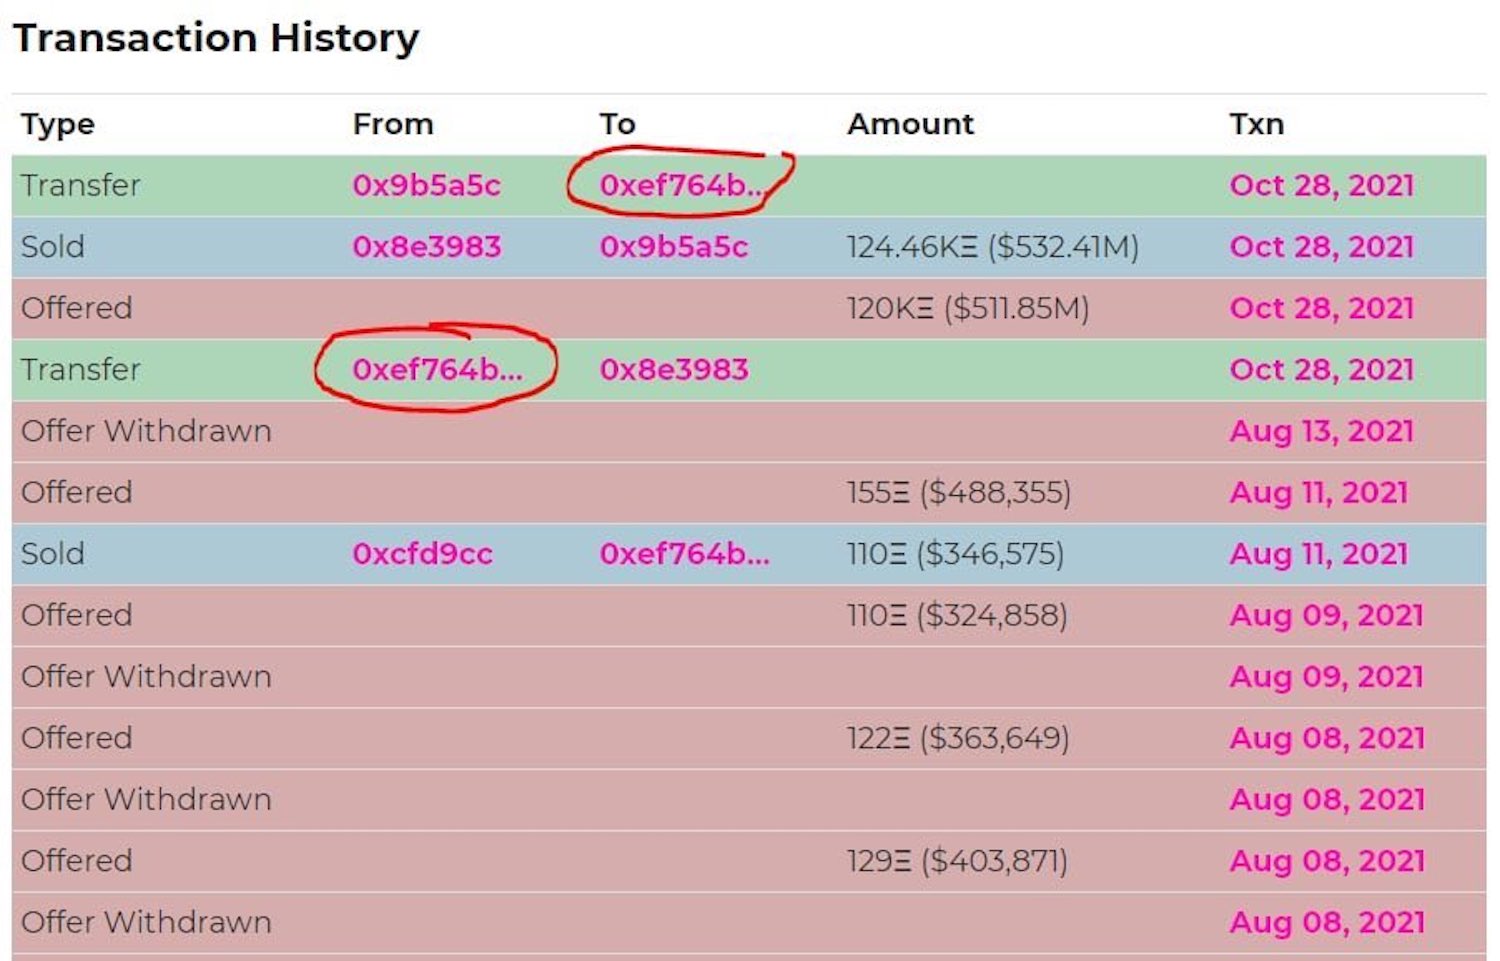Click the Type column header
Screen dimensions: 1500x961
58,124
